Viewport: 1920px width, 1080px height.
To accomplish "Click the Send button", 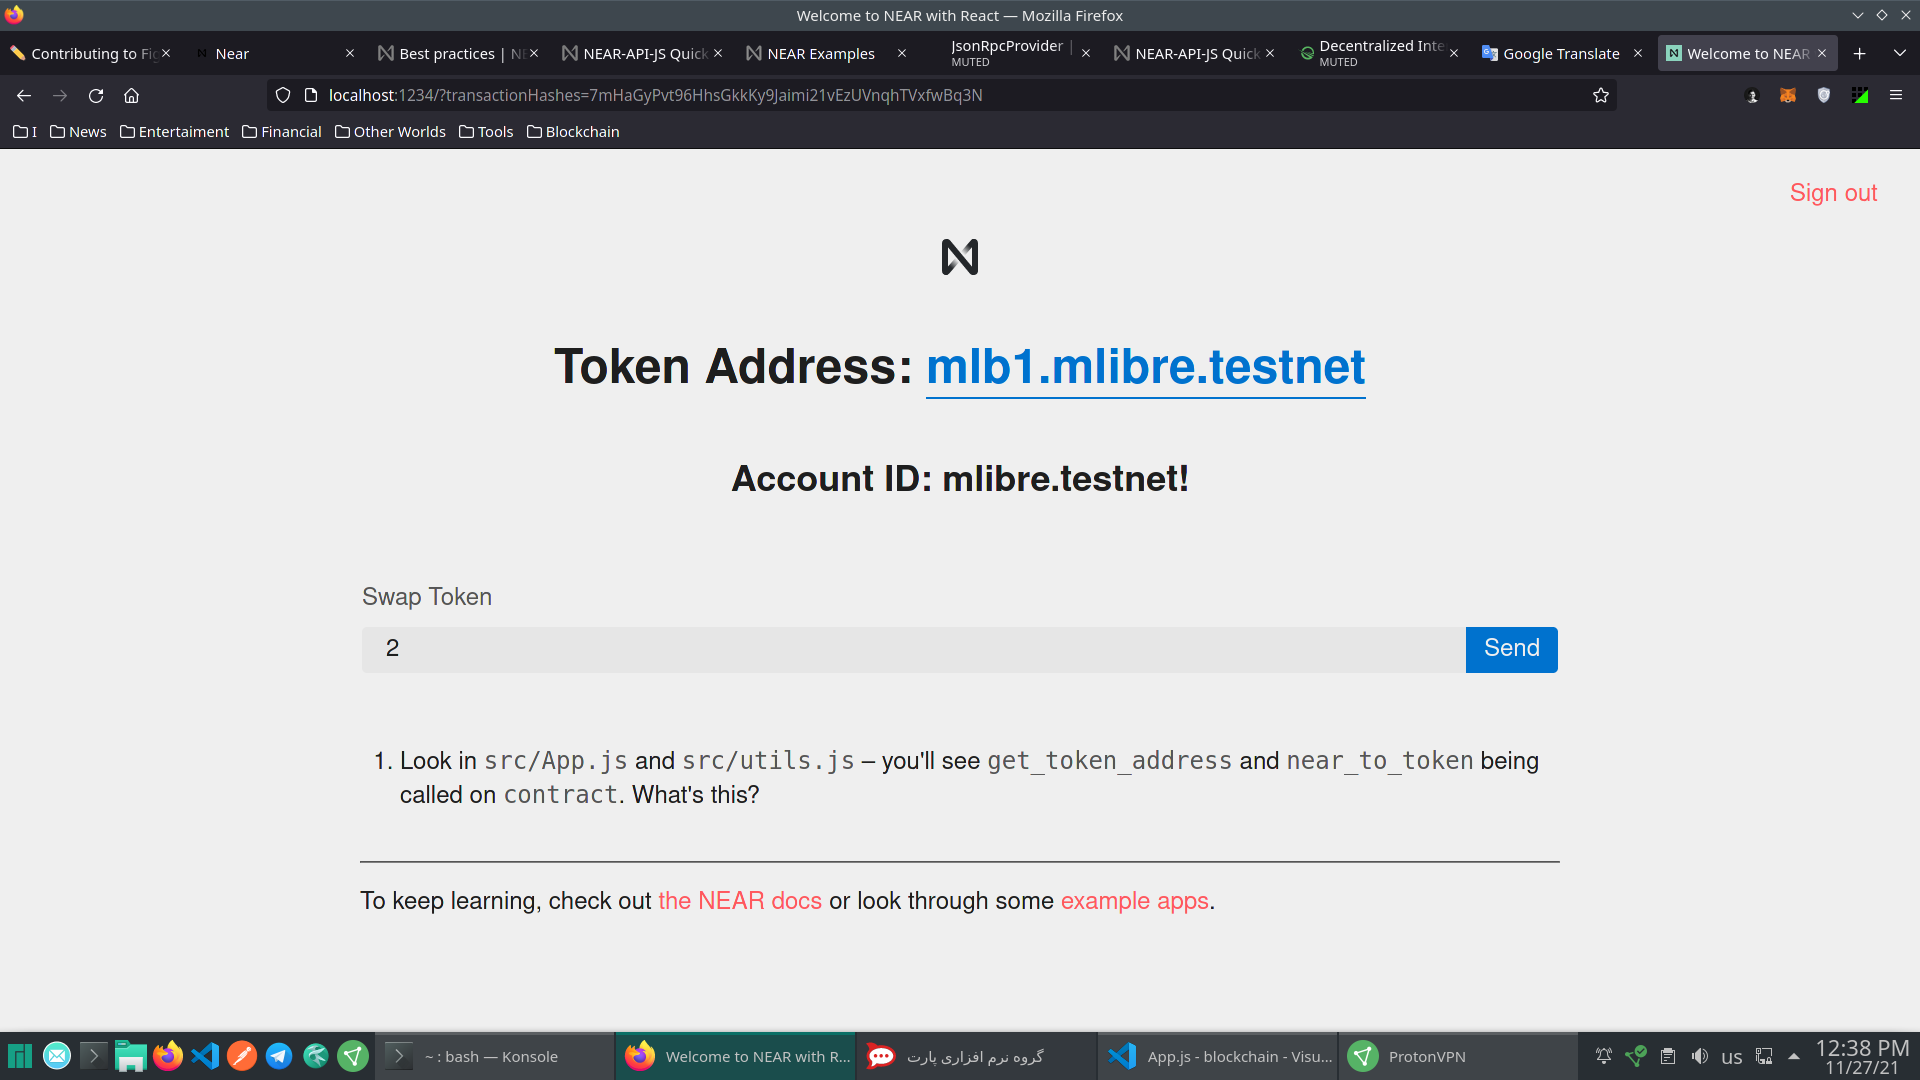I will (1511, 649).
